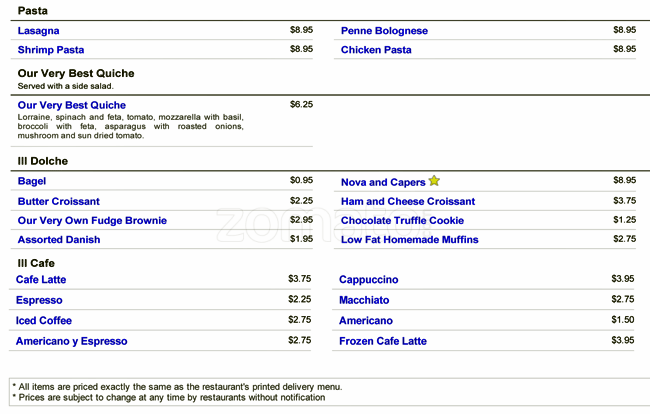
Task: Select the Bagel item
Action: coord(32,181)
